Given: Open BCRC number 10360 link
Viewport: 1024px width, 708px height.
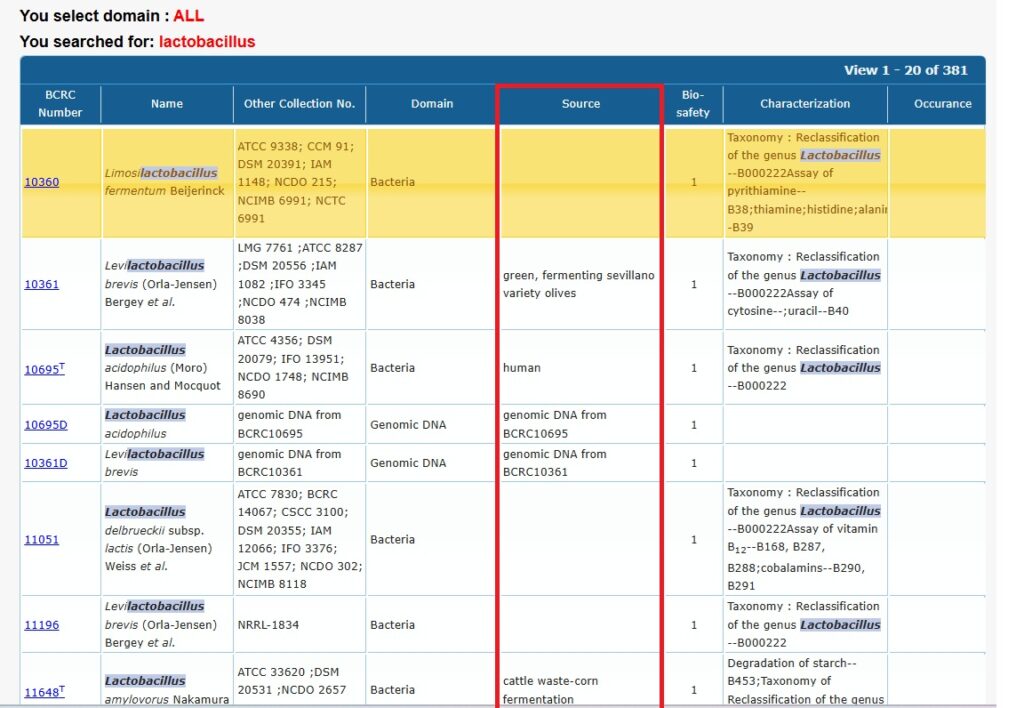Looking at the screenshot, I should (41, 182).
